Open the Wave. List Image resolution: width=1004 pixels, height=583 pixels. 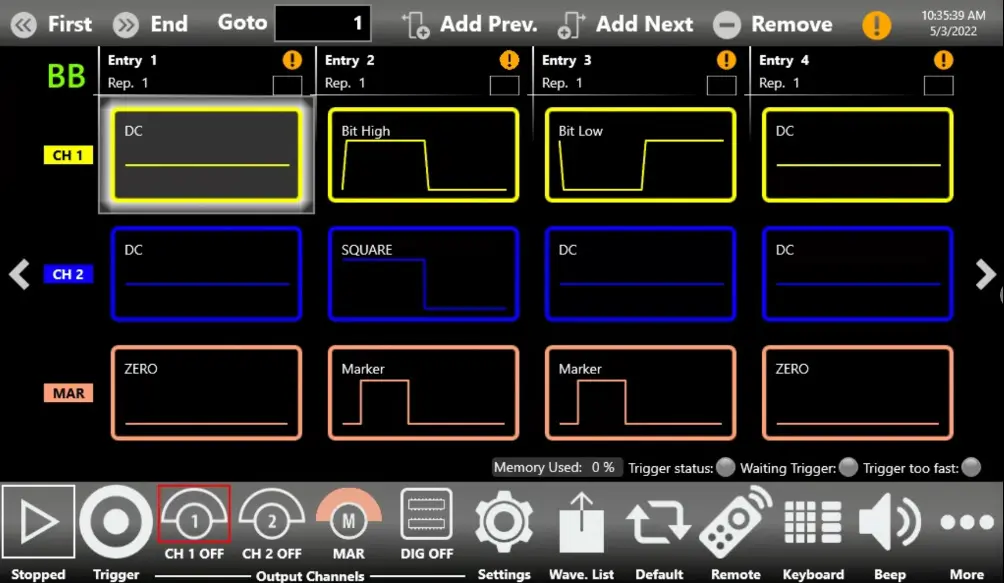click(581, 522)
